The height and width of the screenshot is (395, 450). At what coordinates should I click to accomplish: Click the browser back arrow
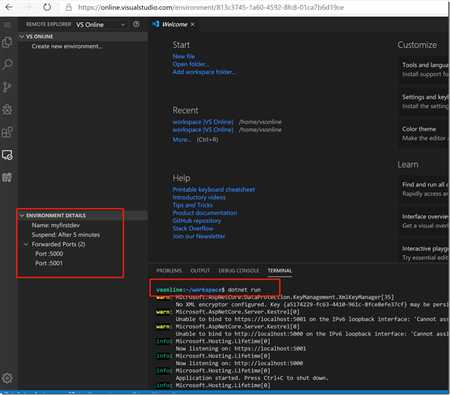pos(9,7)
